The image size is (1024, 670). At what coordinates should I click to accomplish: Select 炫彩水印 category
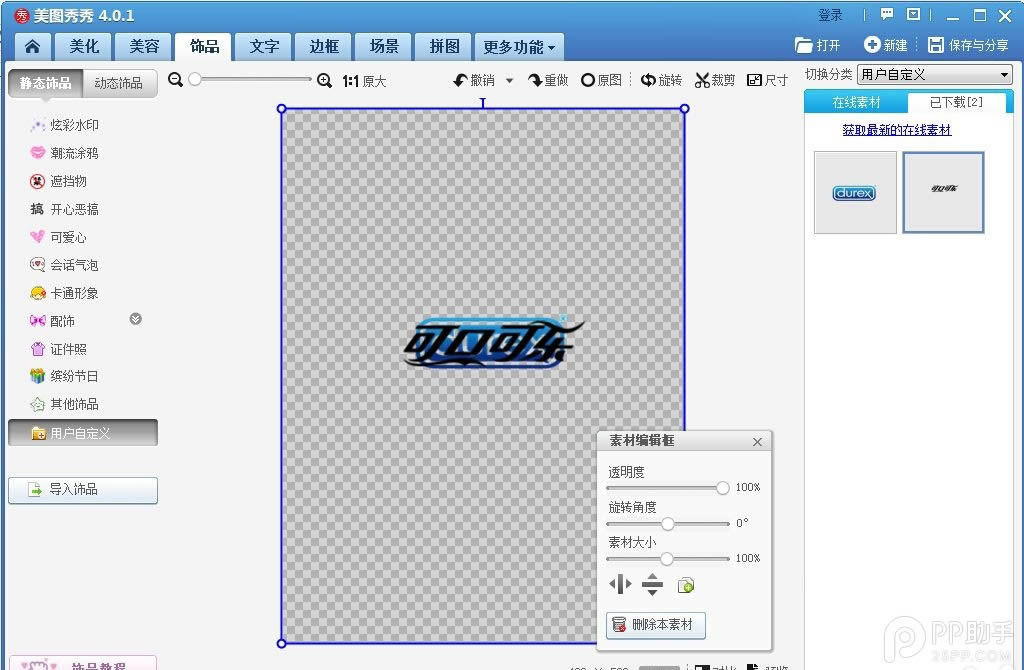point(65,125)
